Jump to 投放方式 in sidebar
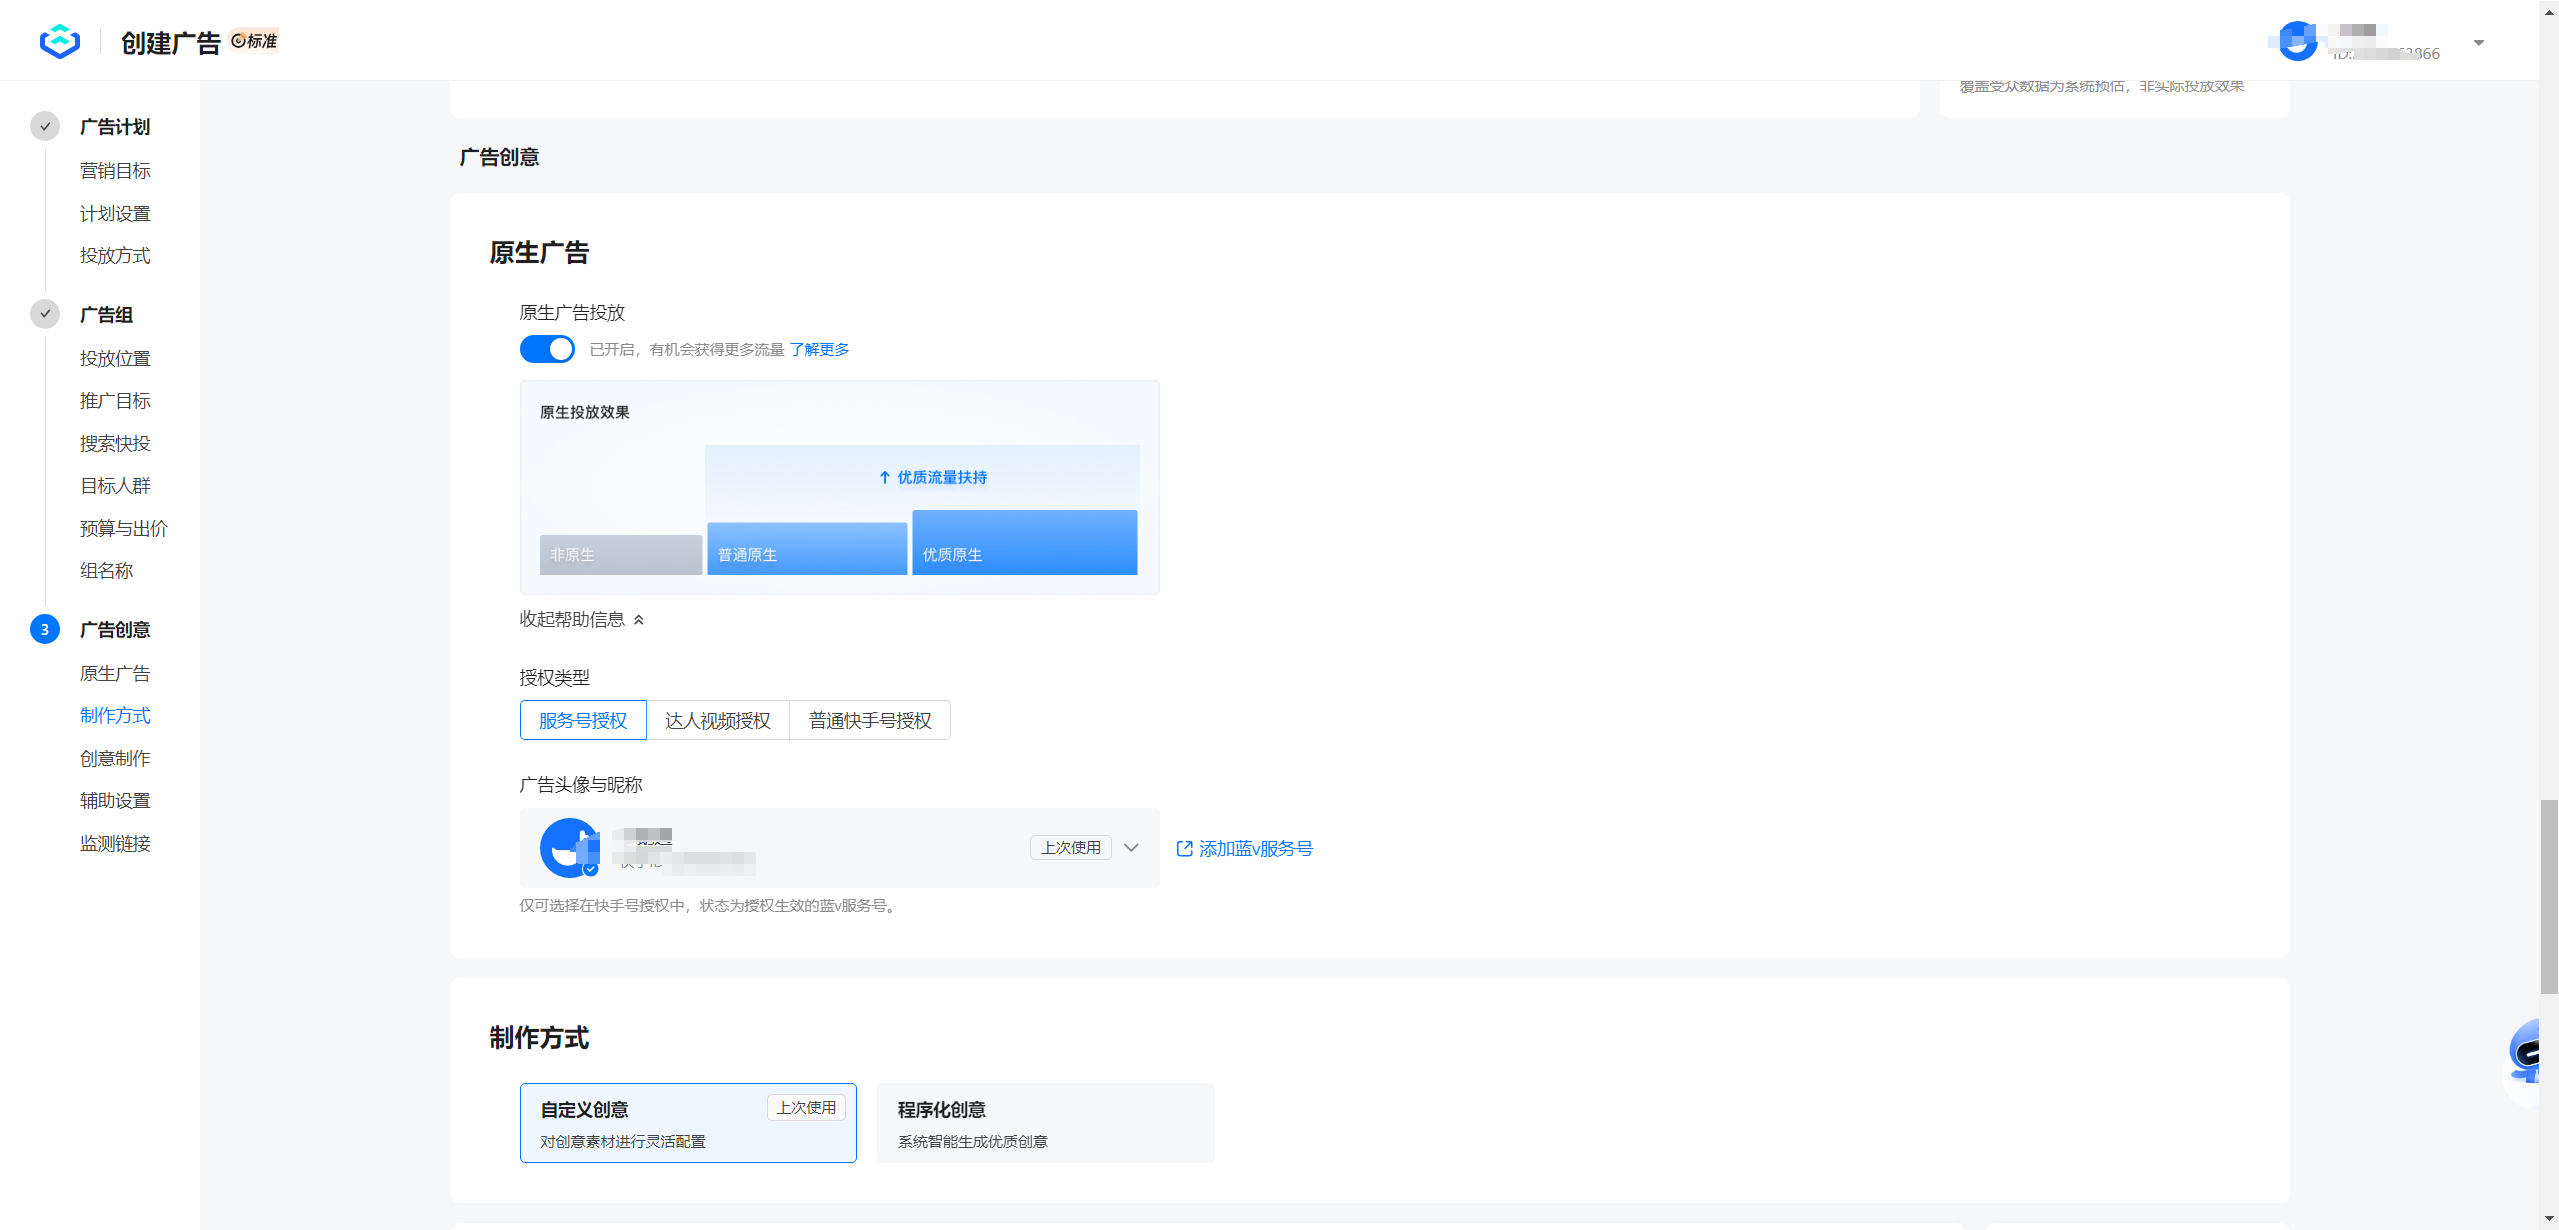The width and height of the screenshot is (2559, 1230). click(115, 256)
